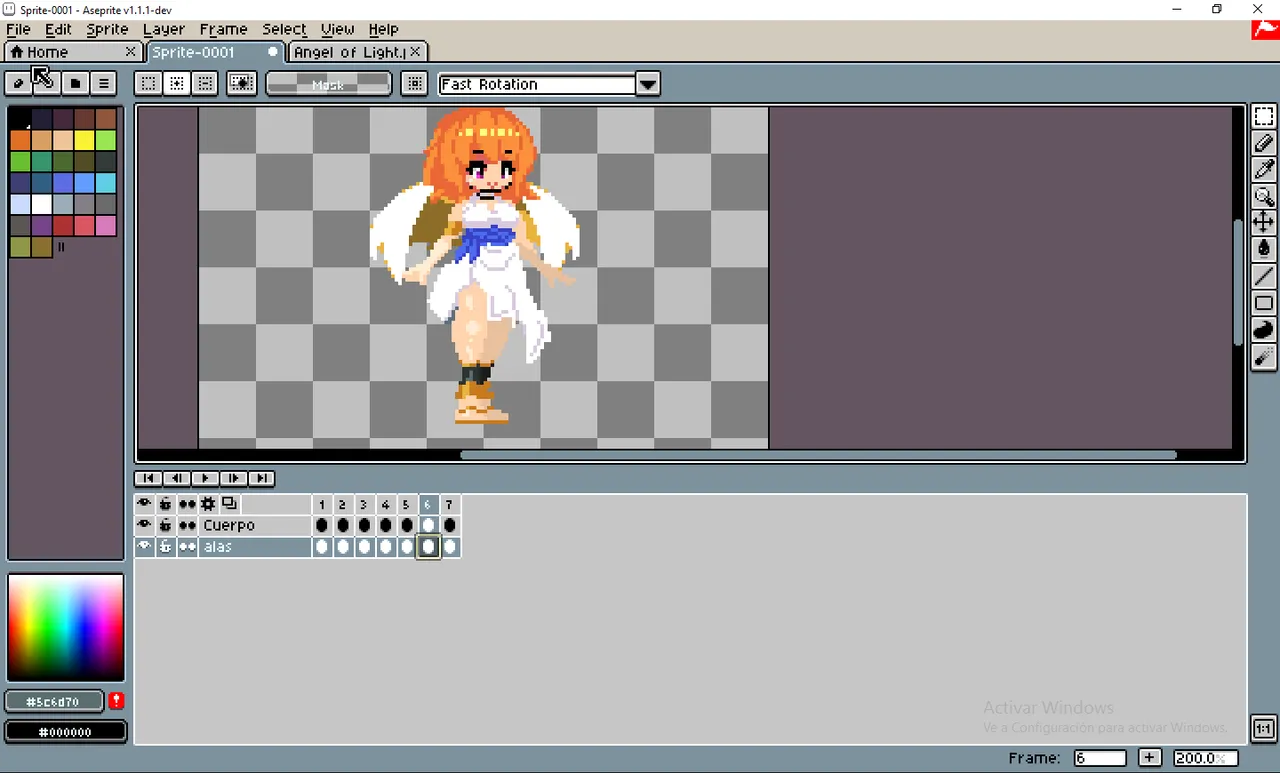Toggle visibility of all layers in header

(x=144, y=504)
